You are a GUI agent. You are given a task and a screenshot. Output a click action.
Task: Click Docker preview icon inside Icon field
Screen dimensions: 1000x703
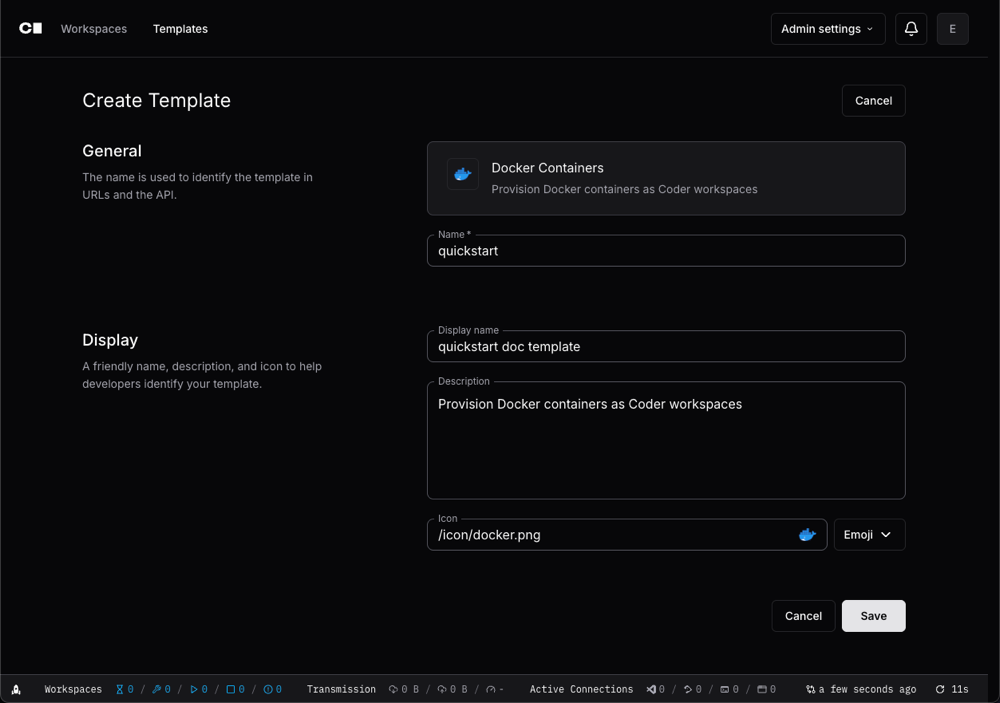[x=807, y=535]
